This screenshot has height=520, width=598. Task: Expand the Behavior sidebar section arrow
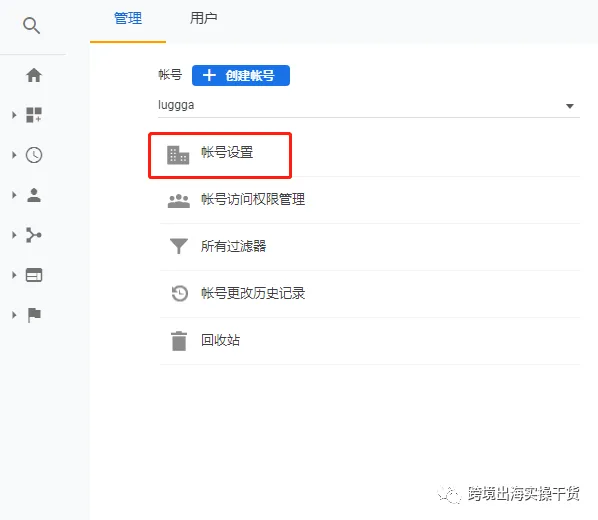coord(14,275)
